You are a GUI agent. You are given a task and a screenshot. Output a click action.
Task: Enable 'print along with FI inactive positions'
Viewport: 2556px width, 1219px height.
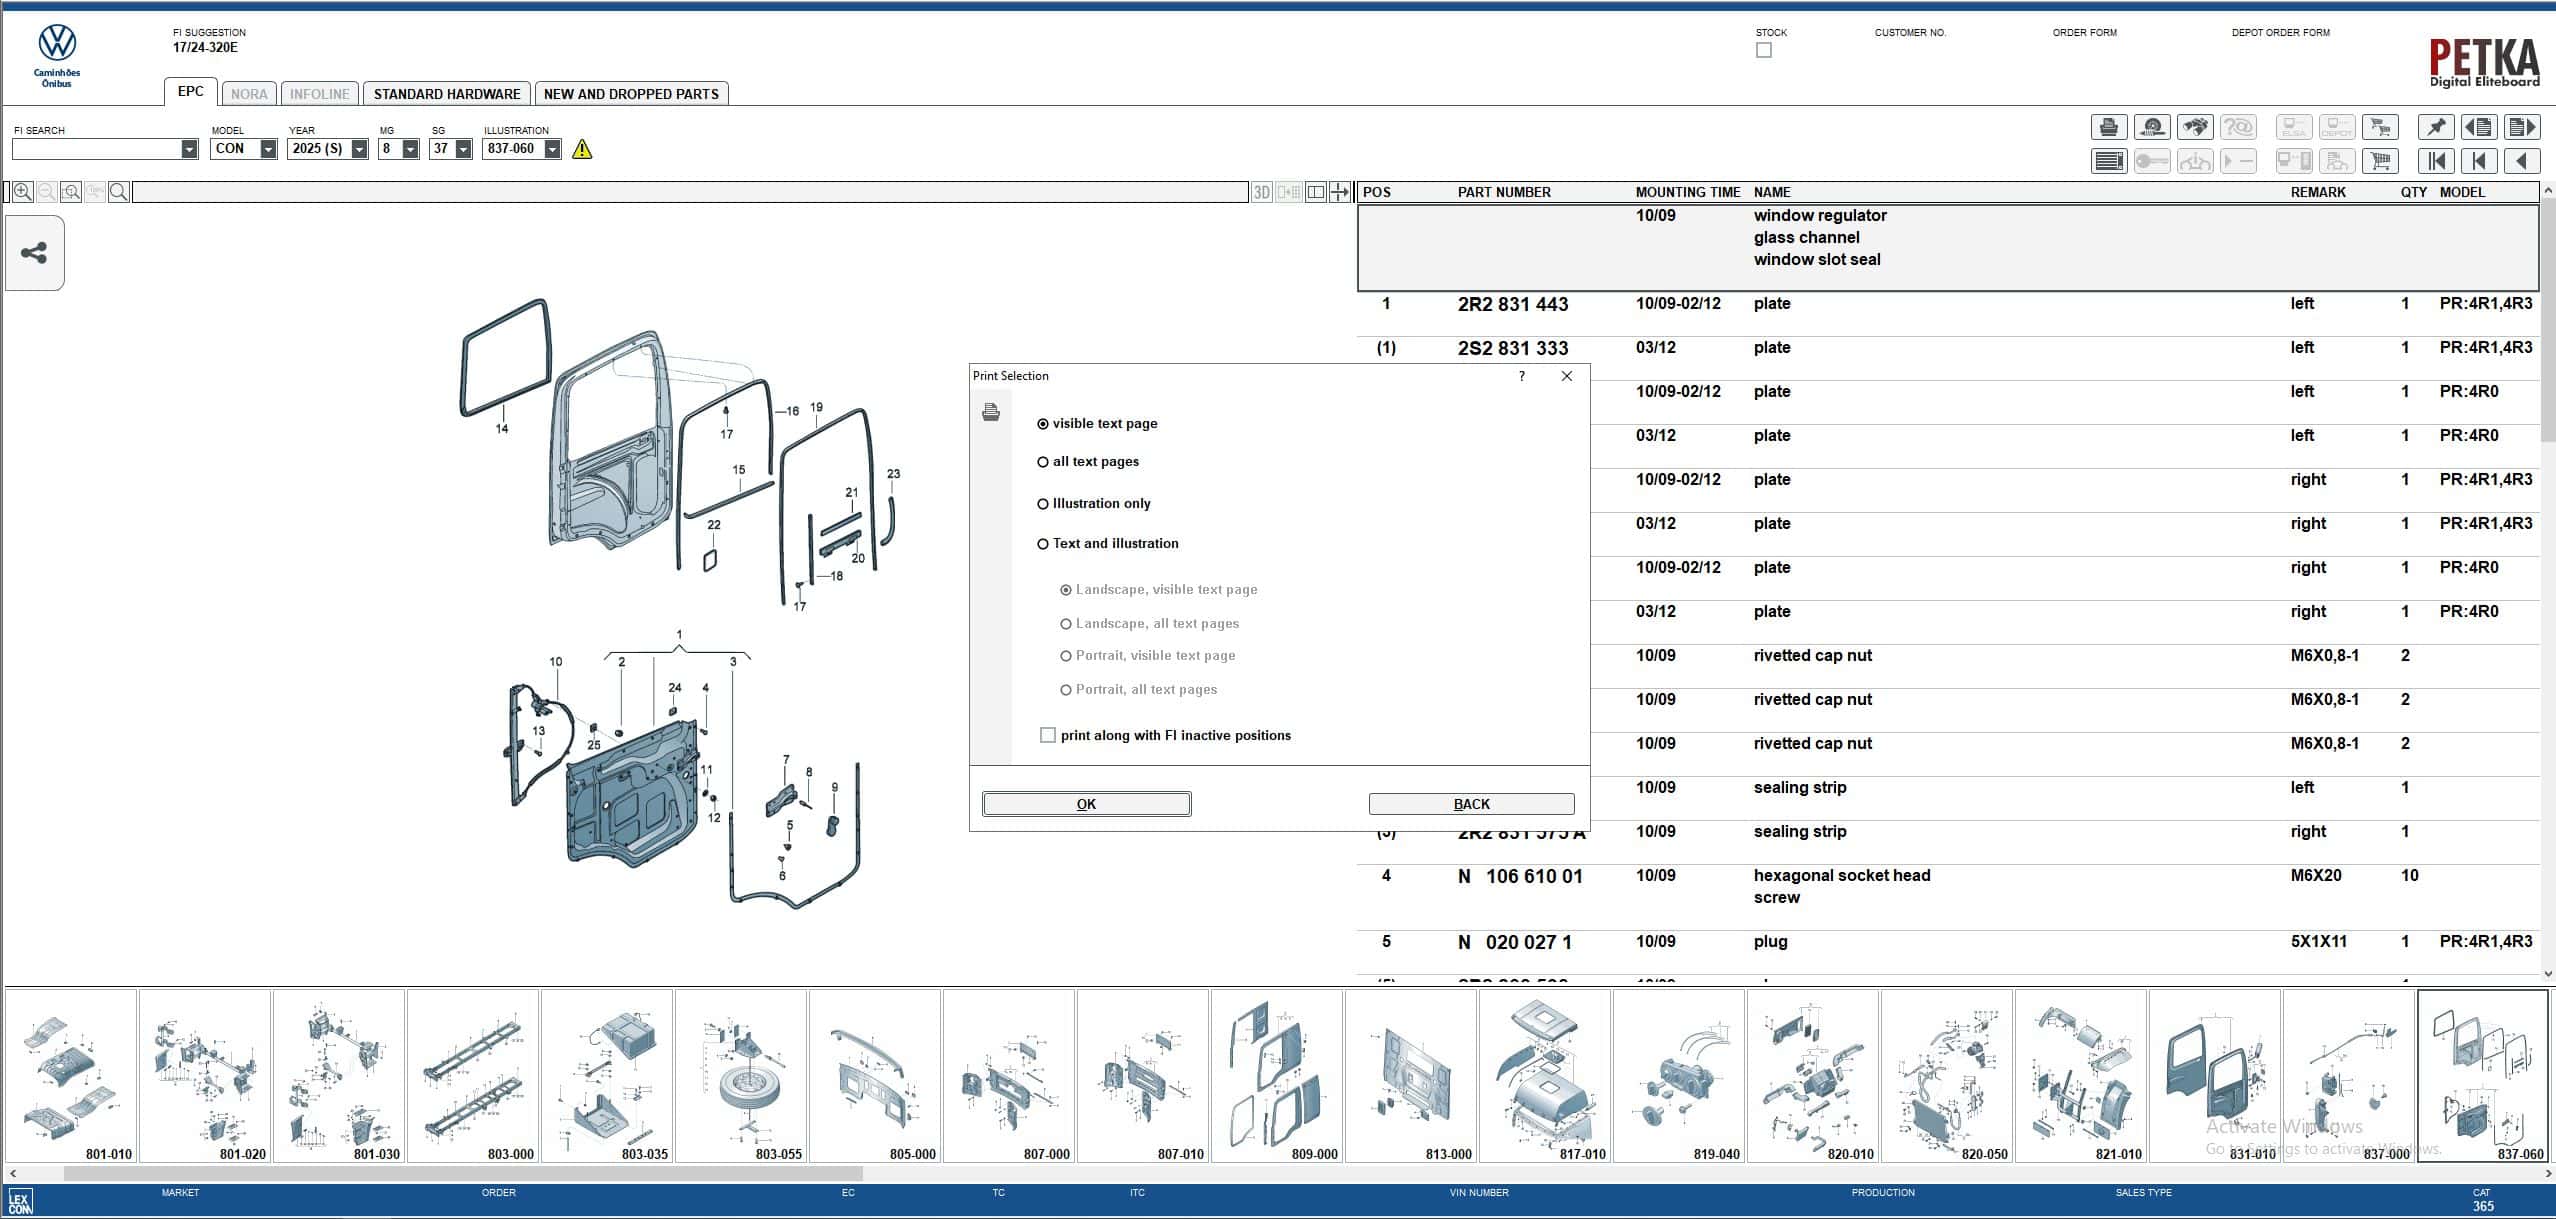click(x=1047, y=734)
